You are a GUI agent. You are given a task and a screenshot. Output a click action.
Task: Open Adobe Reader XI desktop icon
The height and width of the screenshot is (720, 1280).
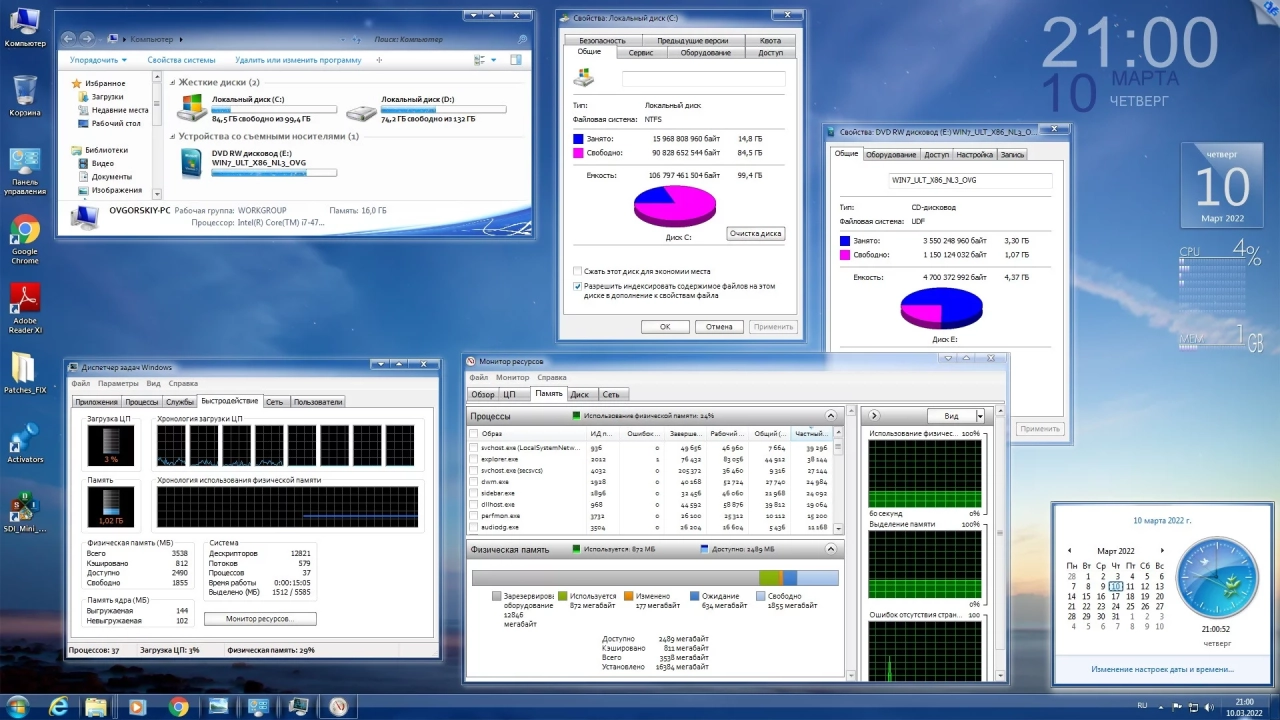point(25,308)
